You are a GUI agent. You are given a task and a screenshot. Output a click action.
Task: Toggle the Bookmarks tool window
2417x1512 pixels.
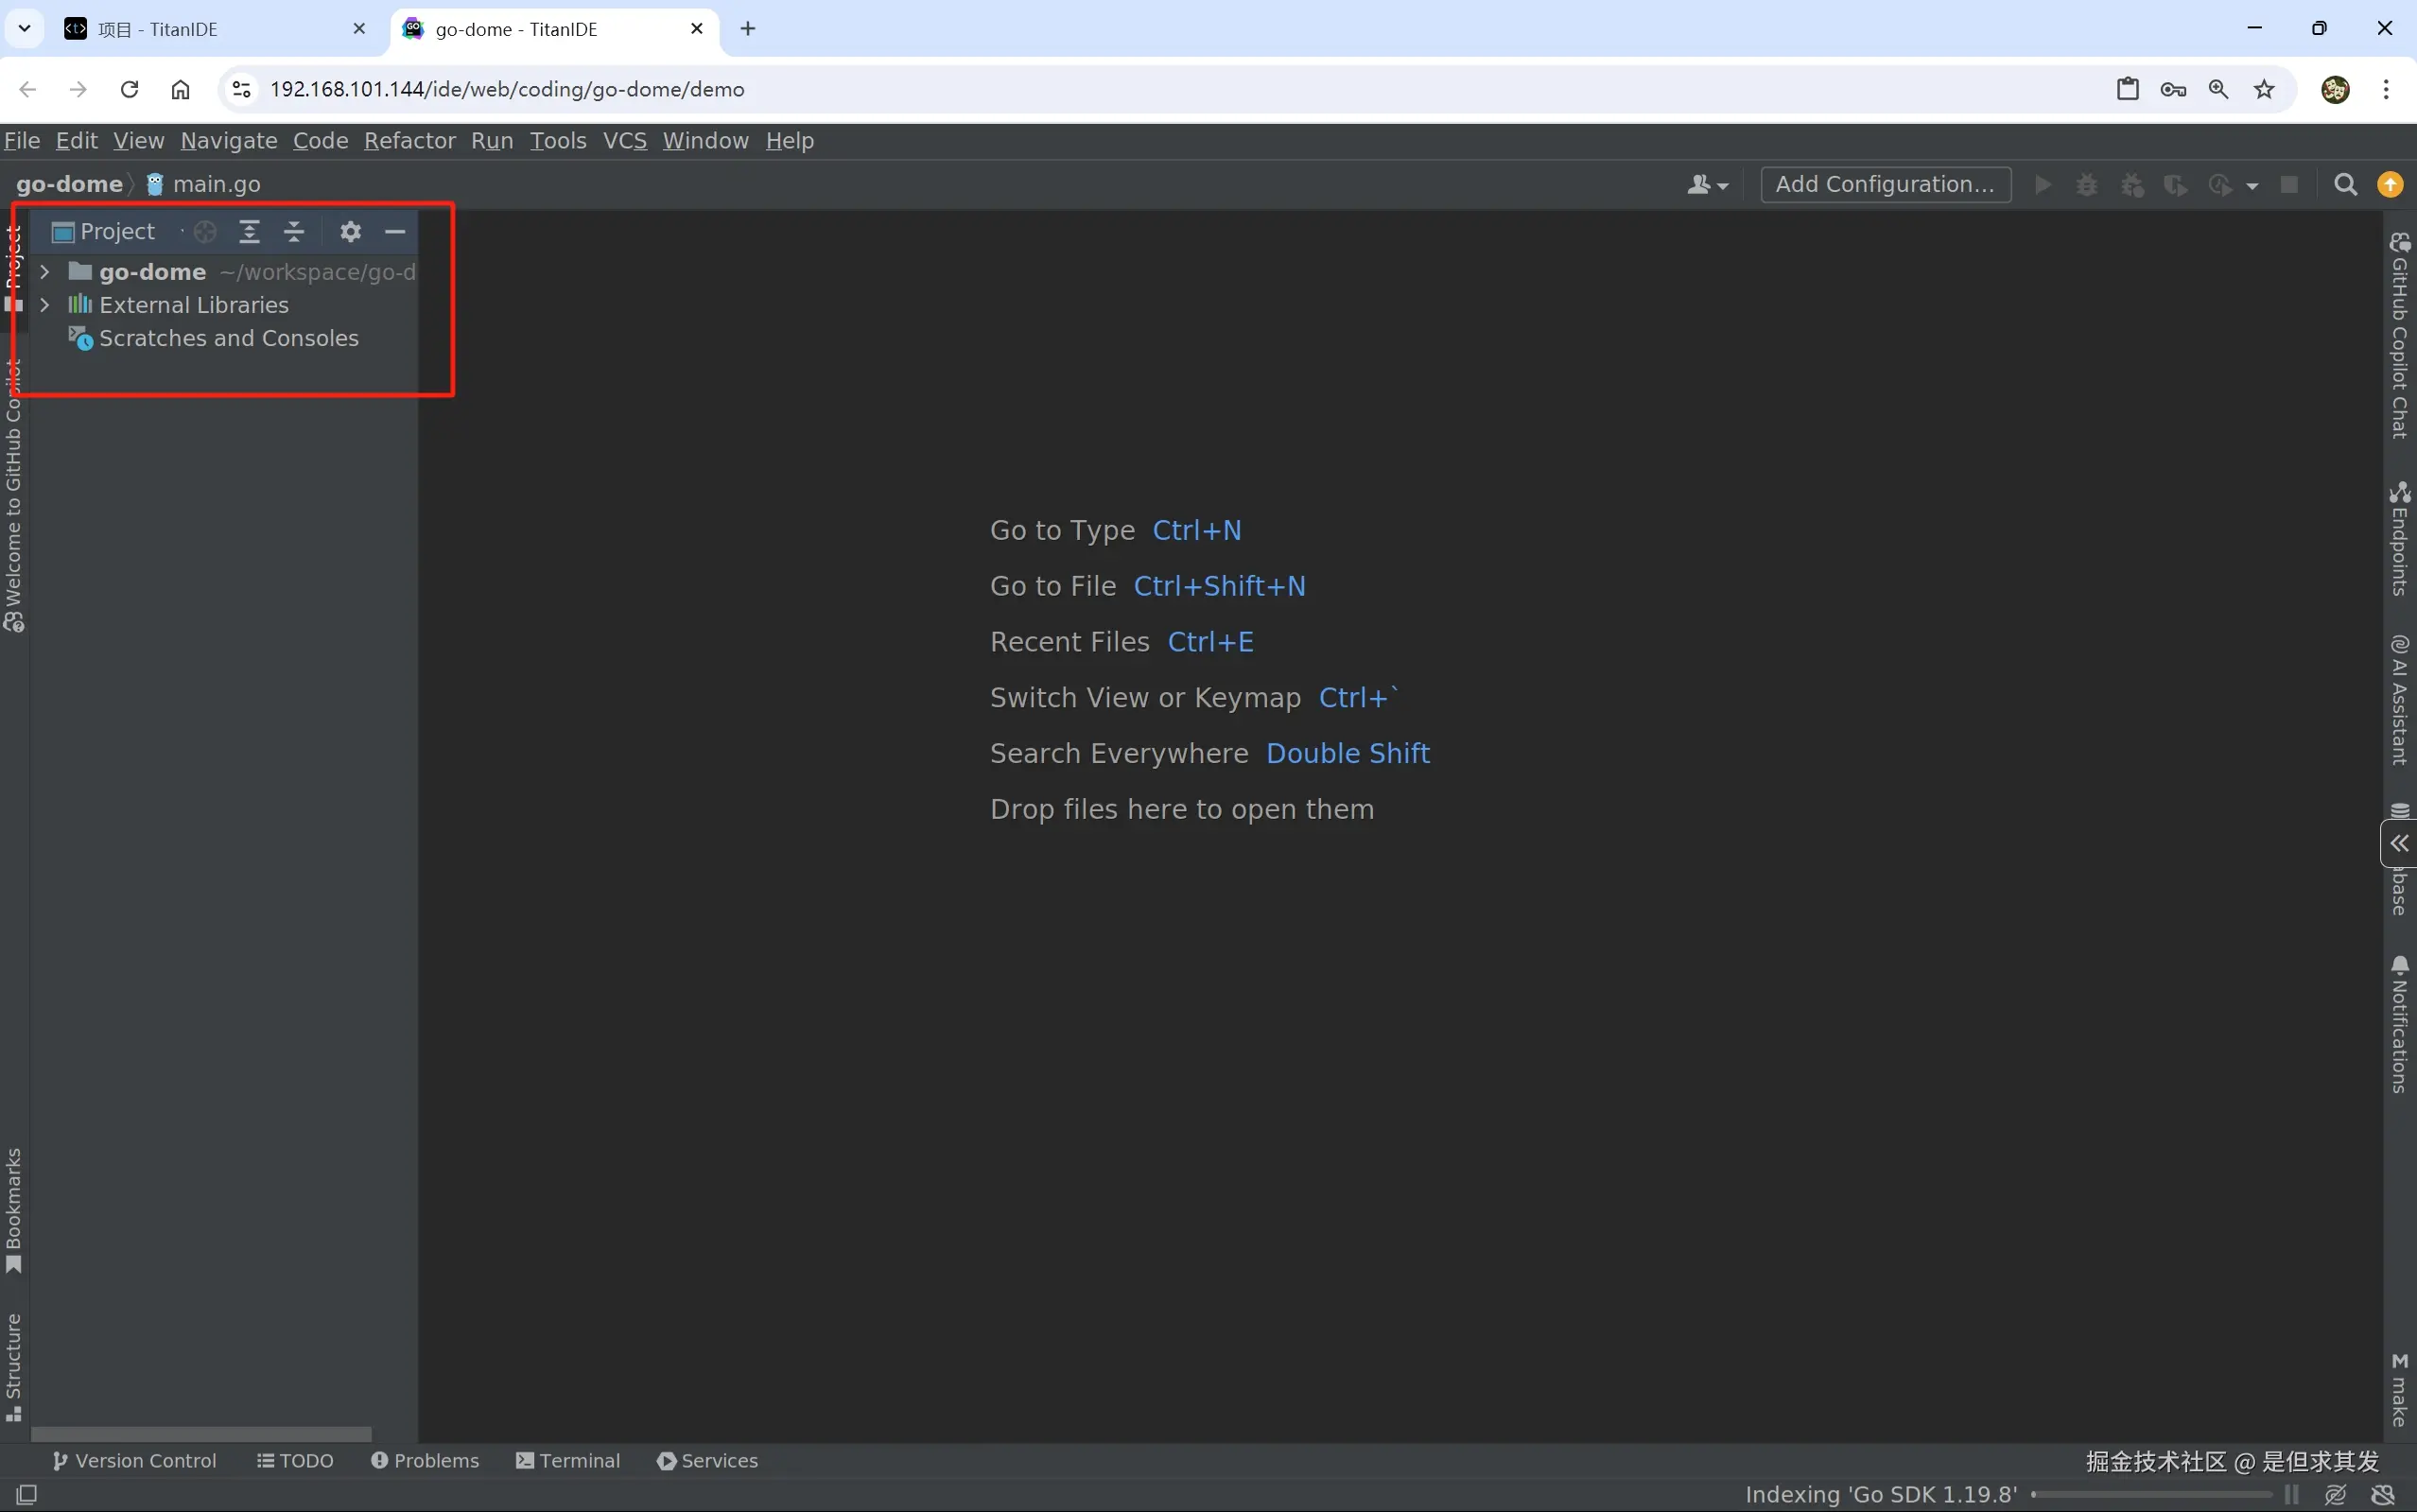click(x=14, y=1210)
